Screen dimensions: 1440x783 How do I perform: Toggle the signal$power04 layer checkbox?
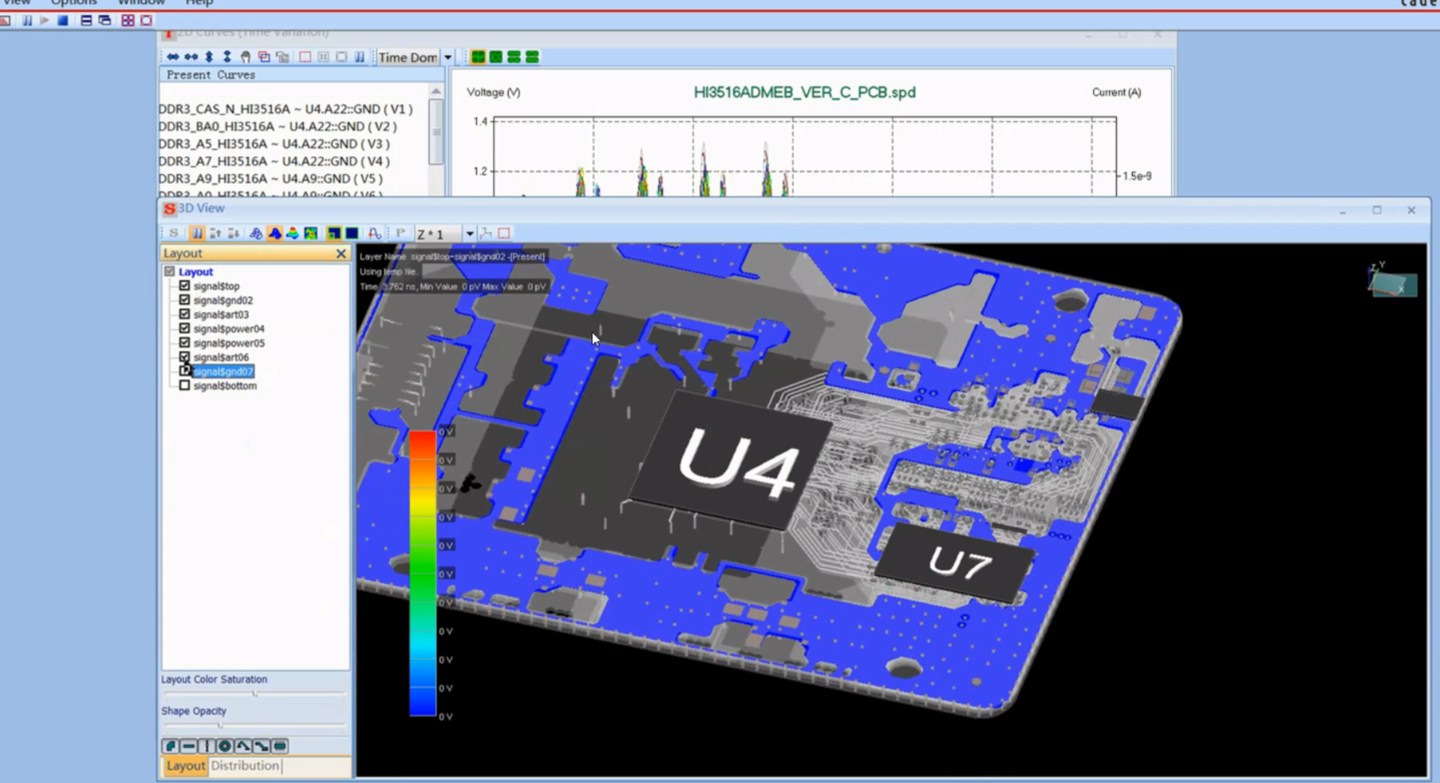tap(184, 328)
